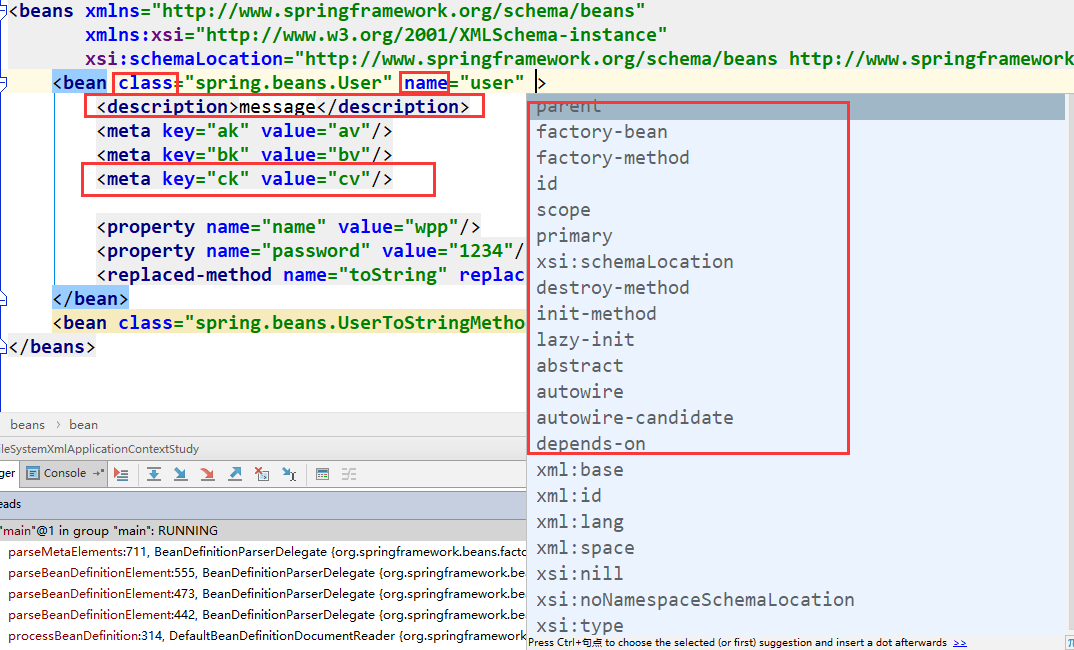Select the 'xml:id' suggestion
The image size is (1074, 650).
796,496
